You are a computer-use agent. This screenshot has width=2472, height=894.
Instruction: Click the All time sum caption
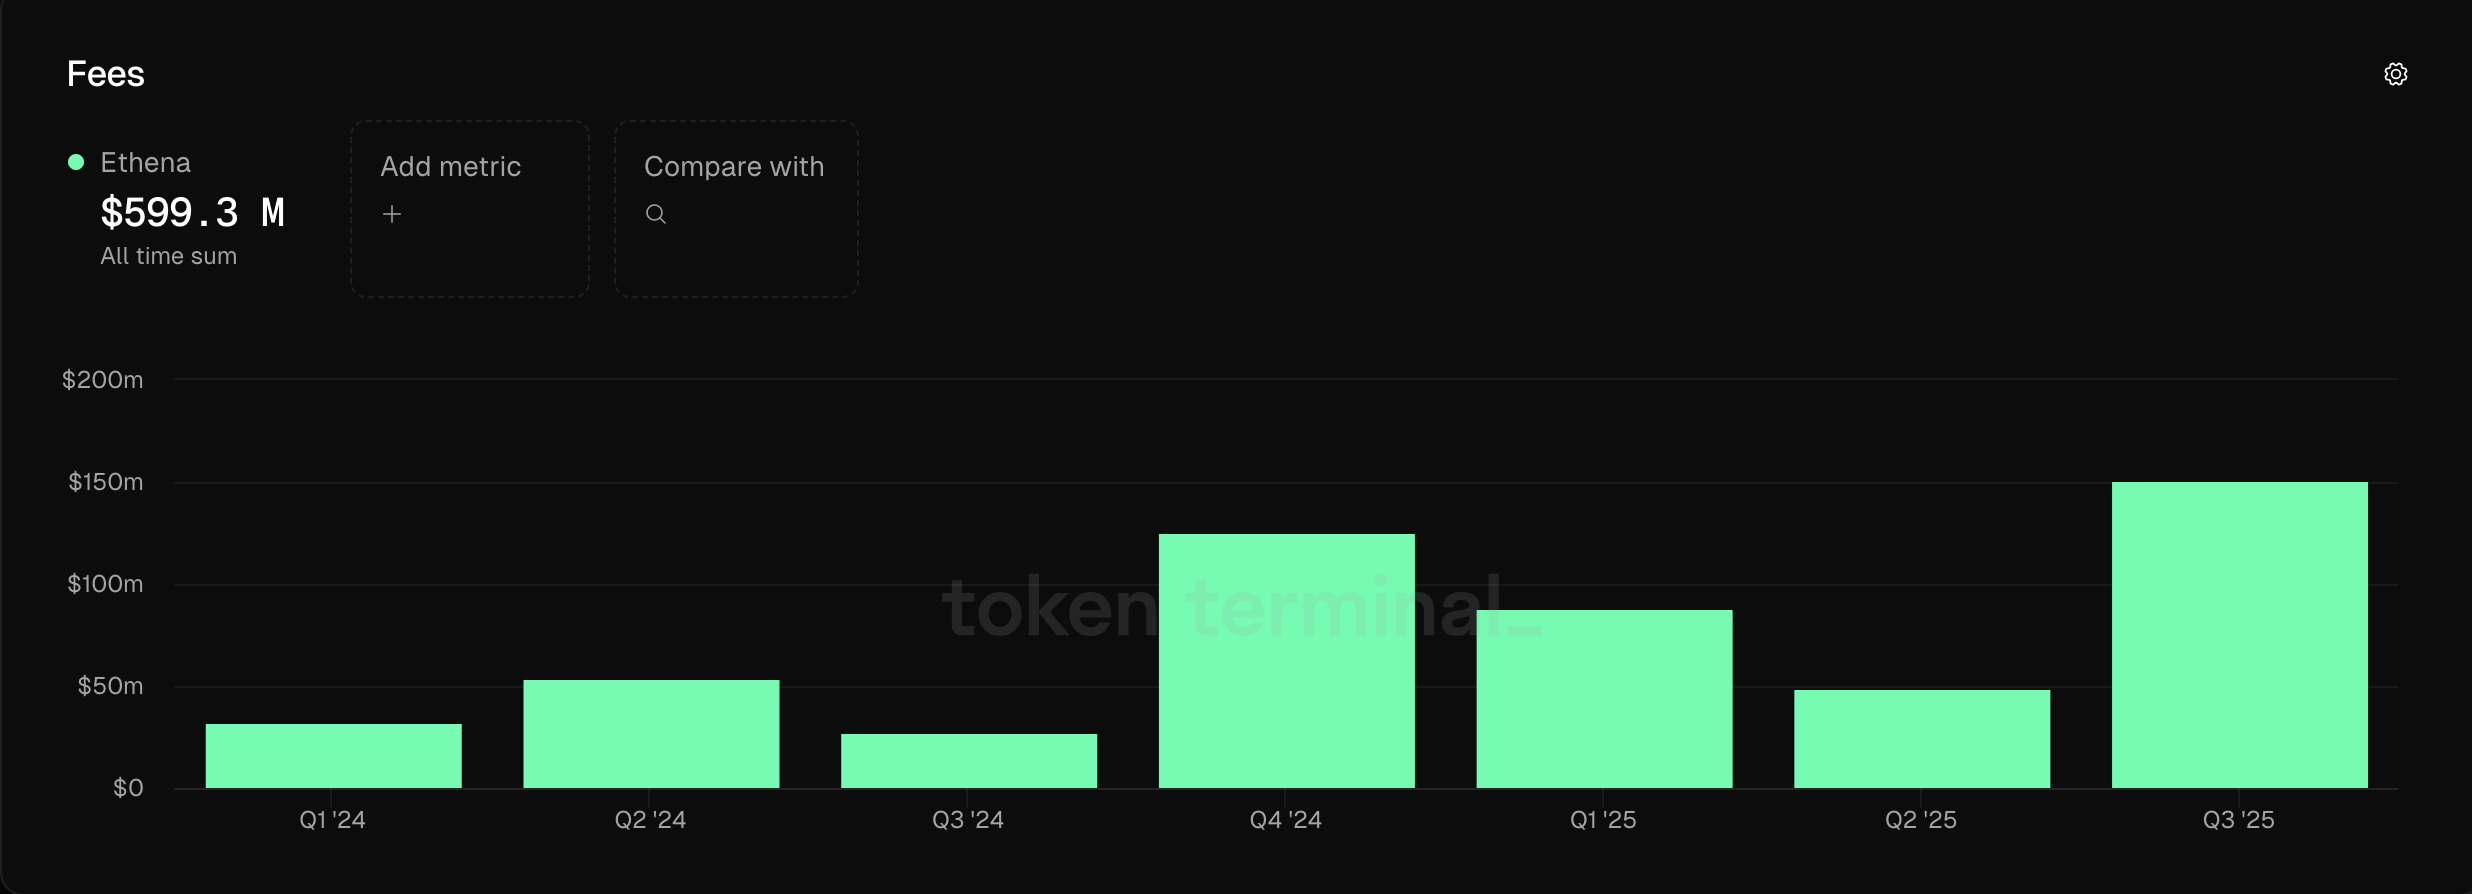[x=168, y=256]
